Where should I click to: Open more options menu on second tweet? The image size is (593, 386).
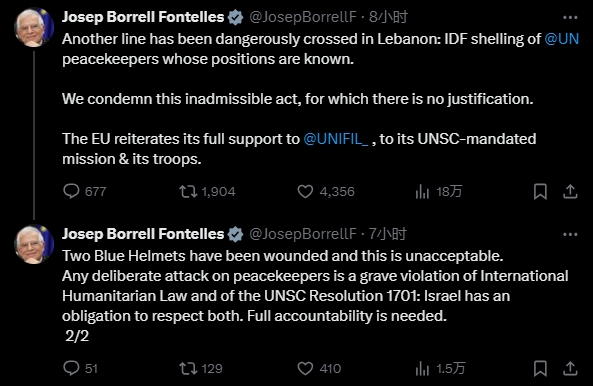coord(570,234)
